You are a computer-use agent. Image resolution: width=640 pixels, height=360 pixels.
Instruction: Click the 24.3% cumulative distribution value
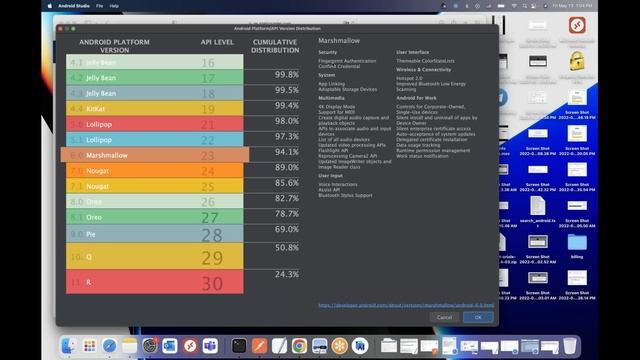coord(287,274)
